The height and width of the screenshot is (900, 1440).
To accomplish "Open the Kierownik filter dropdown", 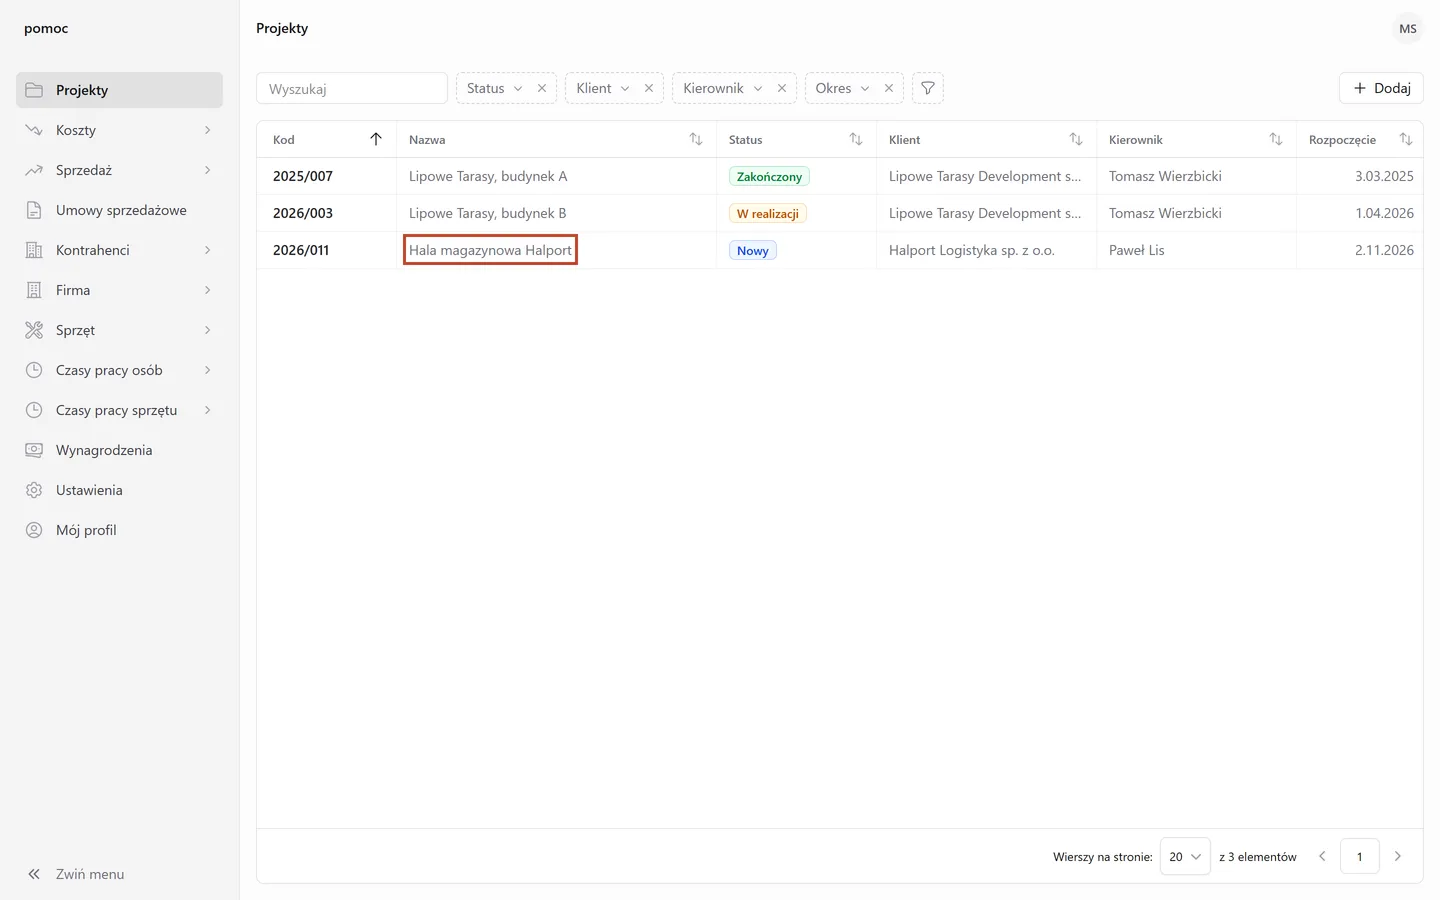I will coord(723,88).
